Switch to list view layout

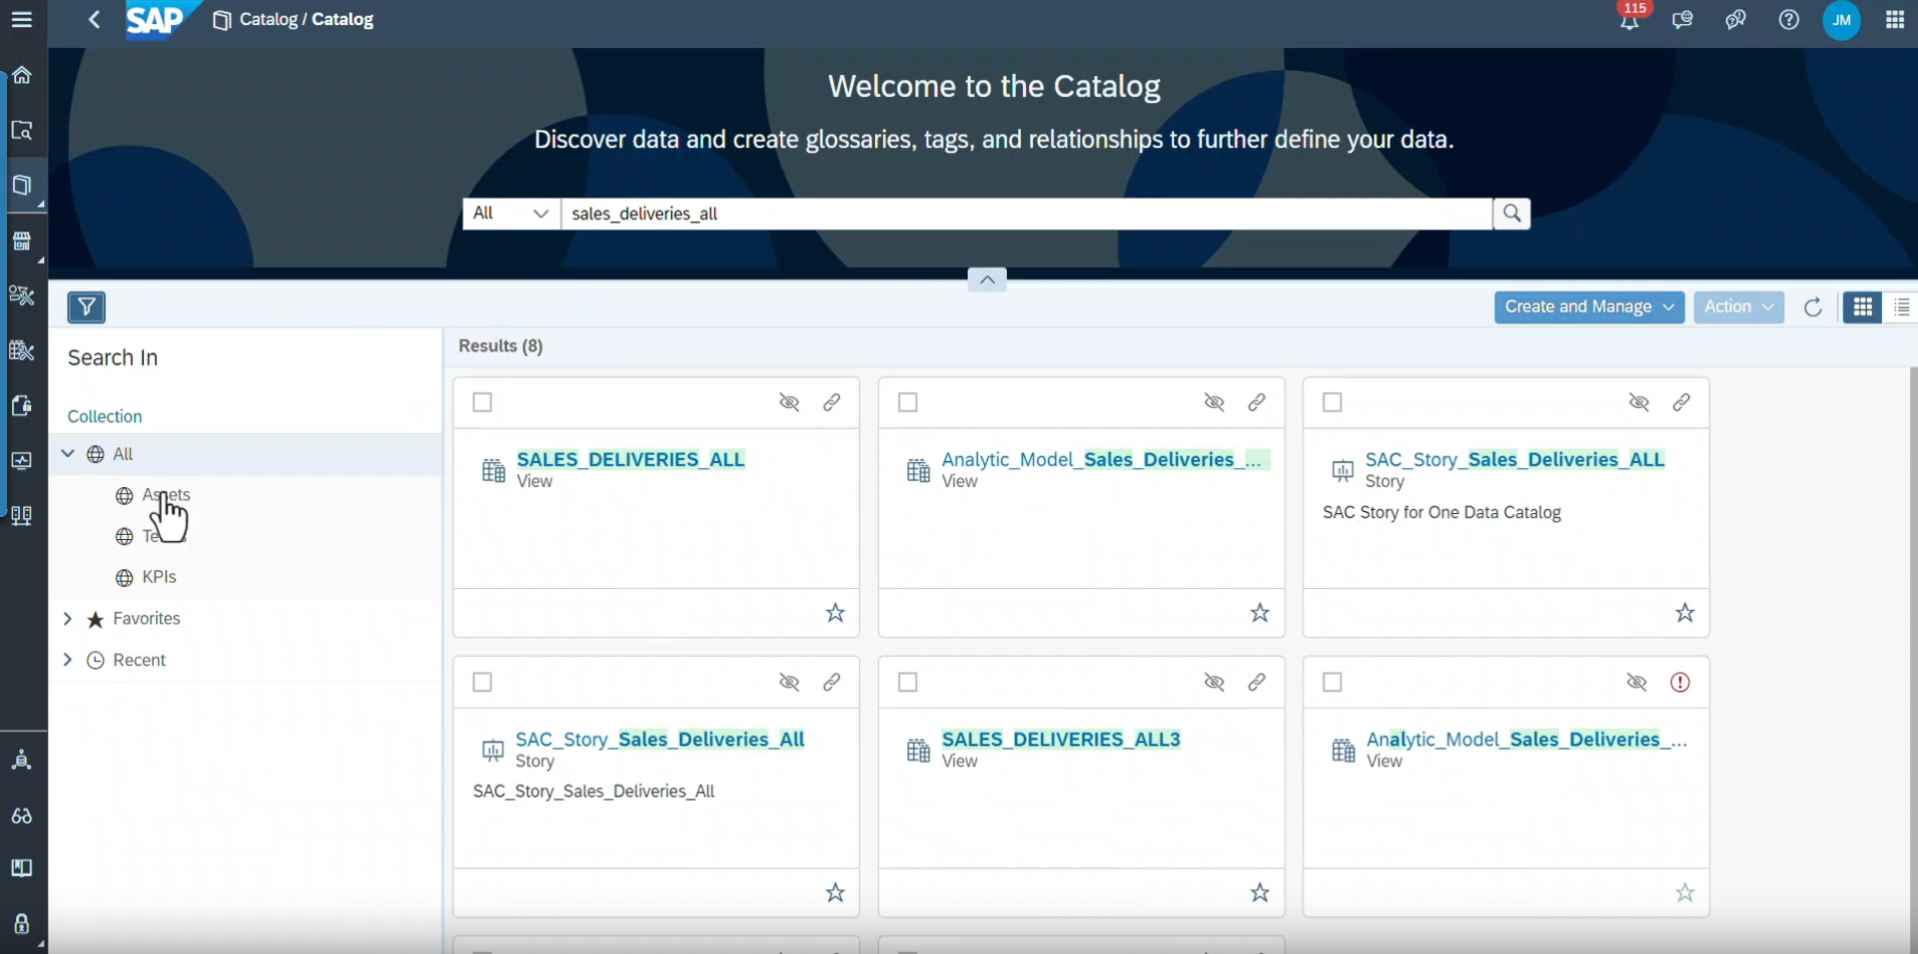pyautogui.click(x=1901, y=307)
